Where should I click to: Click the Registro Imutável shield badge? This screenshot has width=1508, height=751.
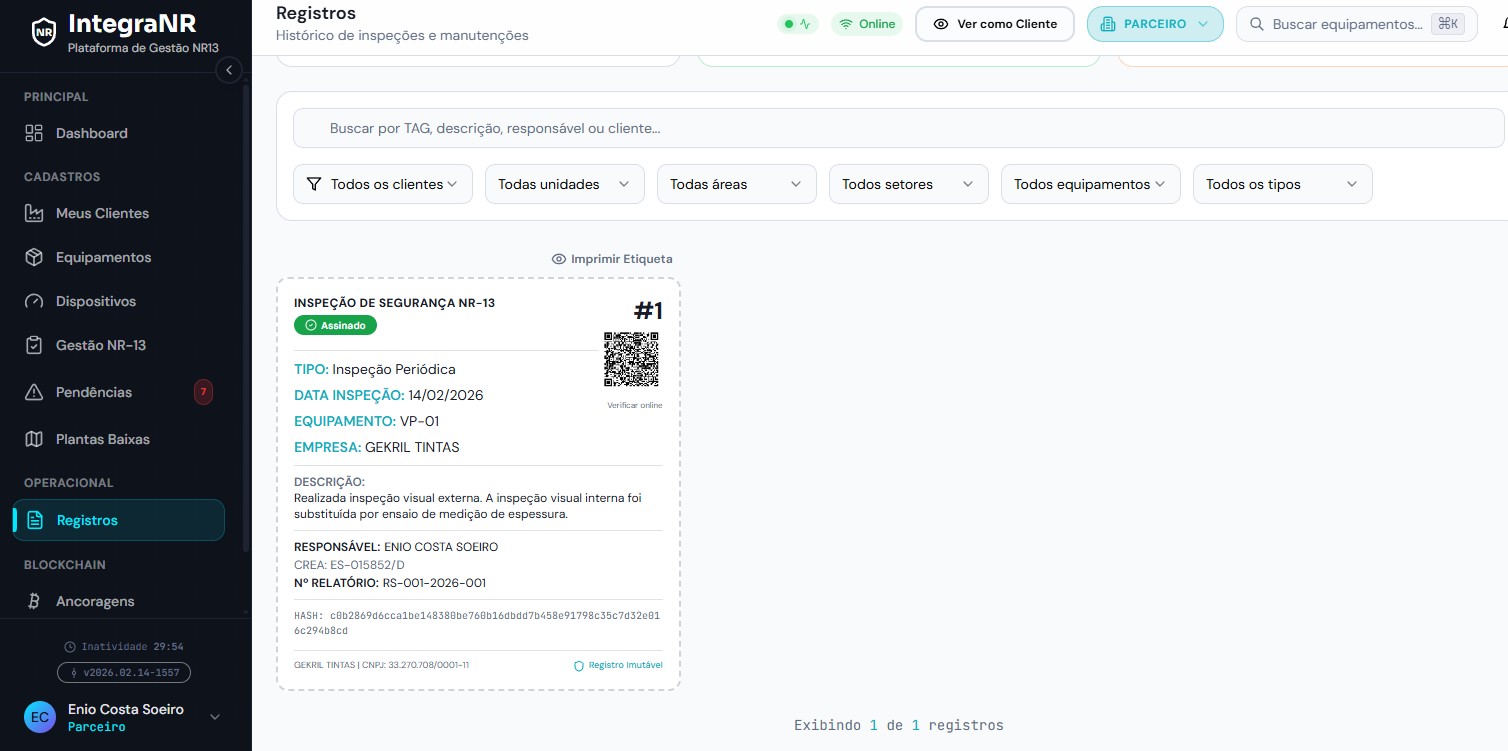(x=618, y=665)
